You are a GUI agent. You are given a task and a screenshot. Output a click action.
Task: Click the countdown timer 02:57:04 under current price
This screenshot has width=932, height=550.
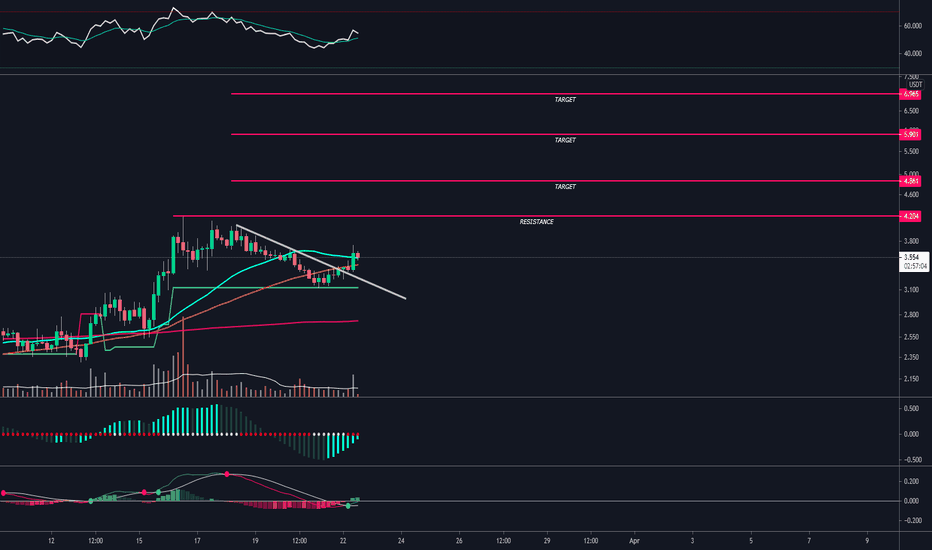click(915, 267)
